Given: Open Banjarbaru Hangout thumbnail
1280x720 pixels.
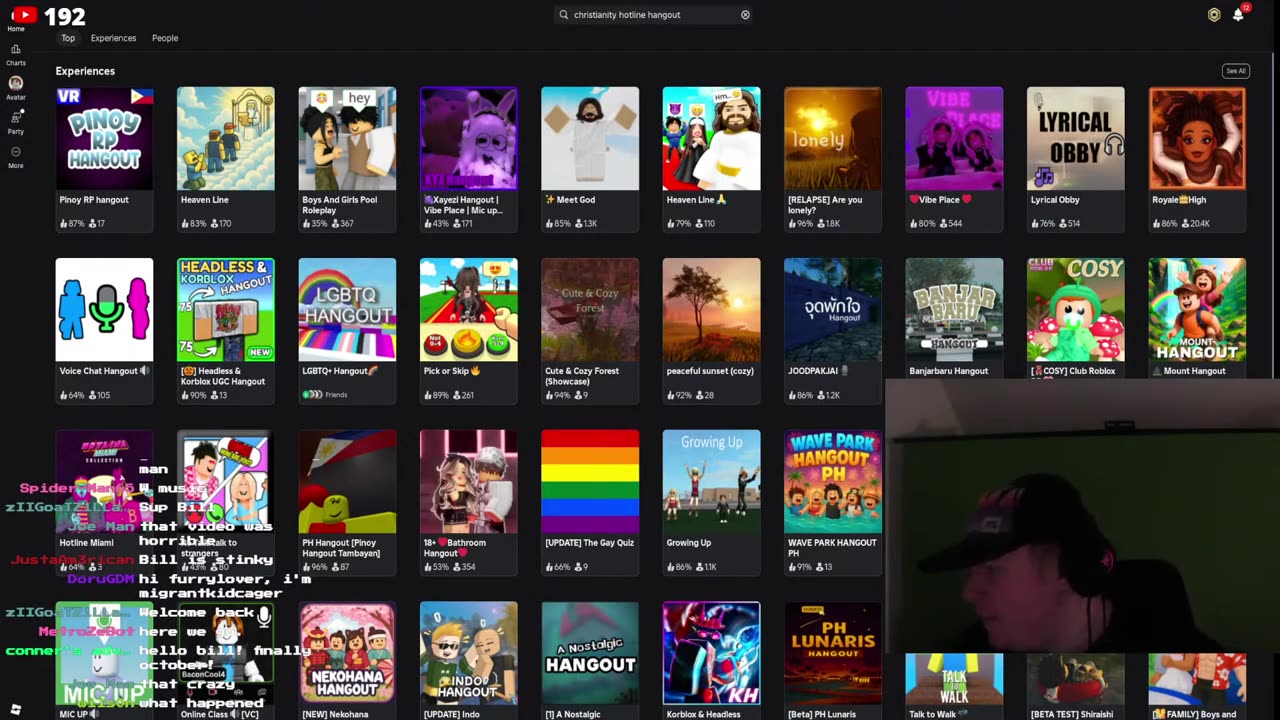Looking at the screenshot, I should click(954, 310).
